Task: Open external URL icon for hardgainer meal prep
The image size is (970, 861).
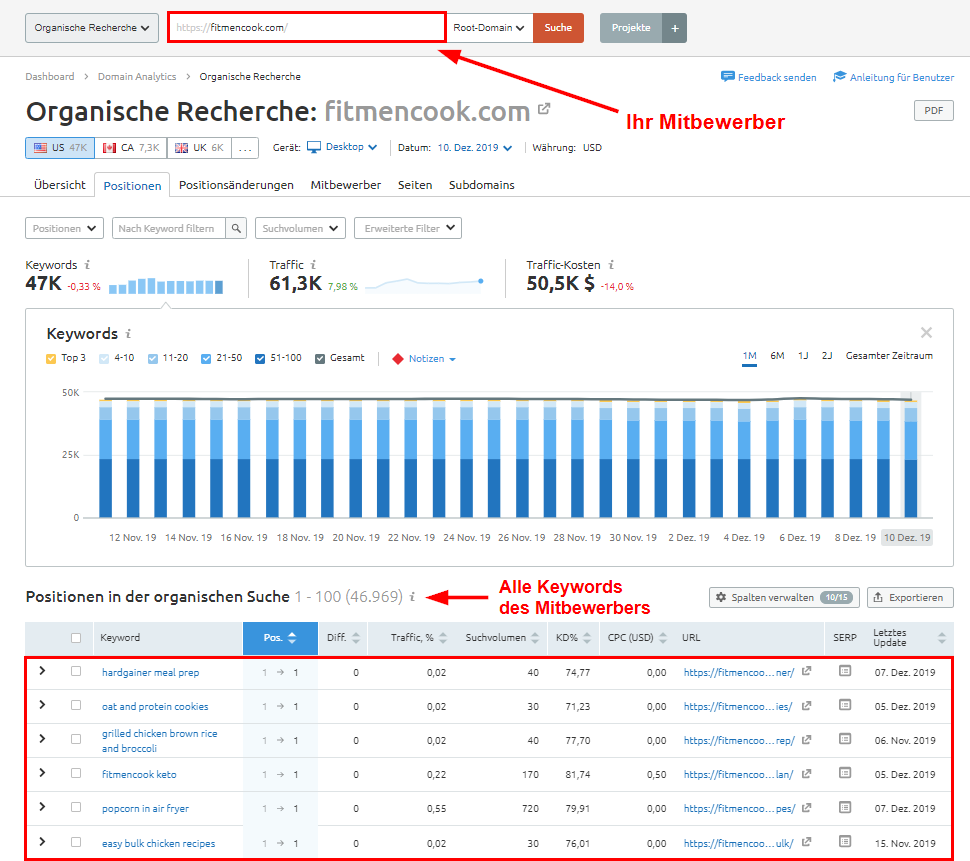Action: click(x=806, y=671)
